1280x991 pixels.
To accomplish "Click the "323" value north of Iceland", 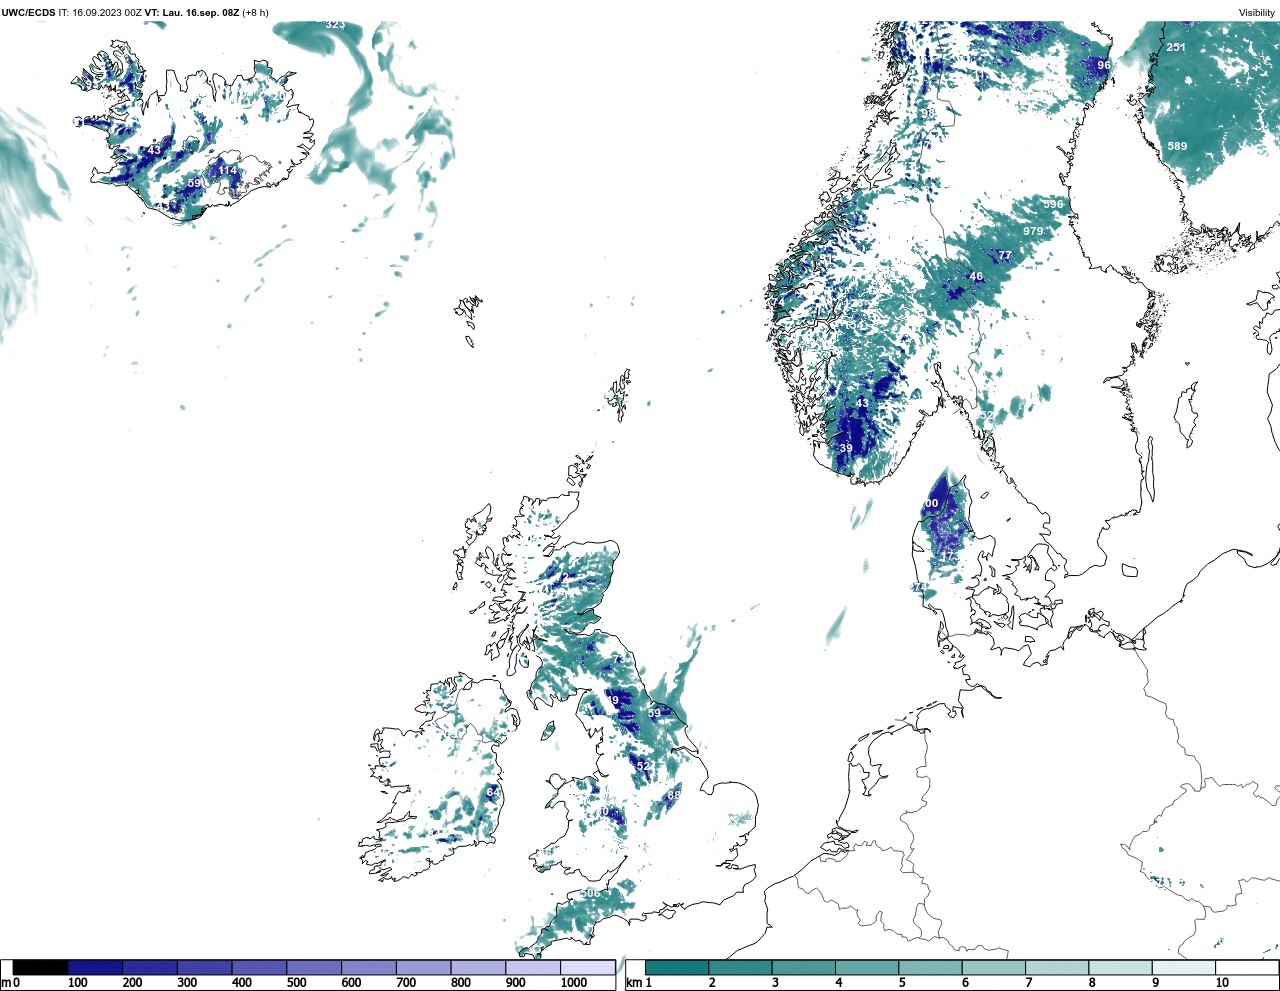I will coord(335,25).
